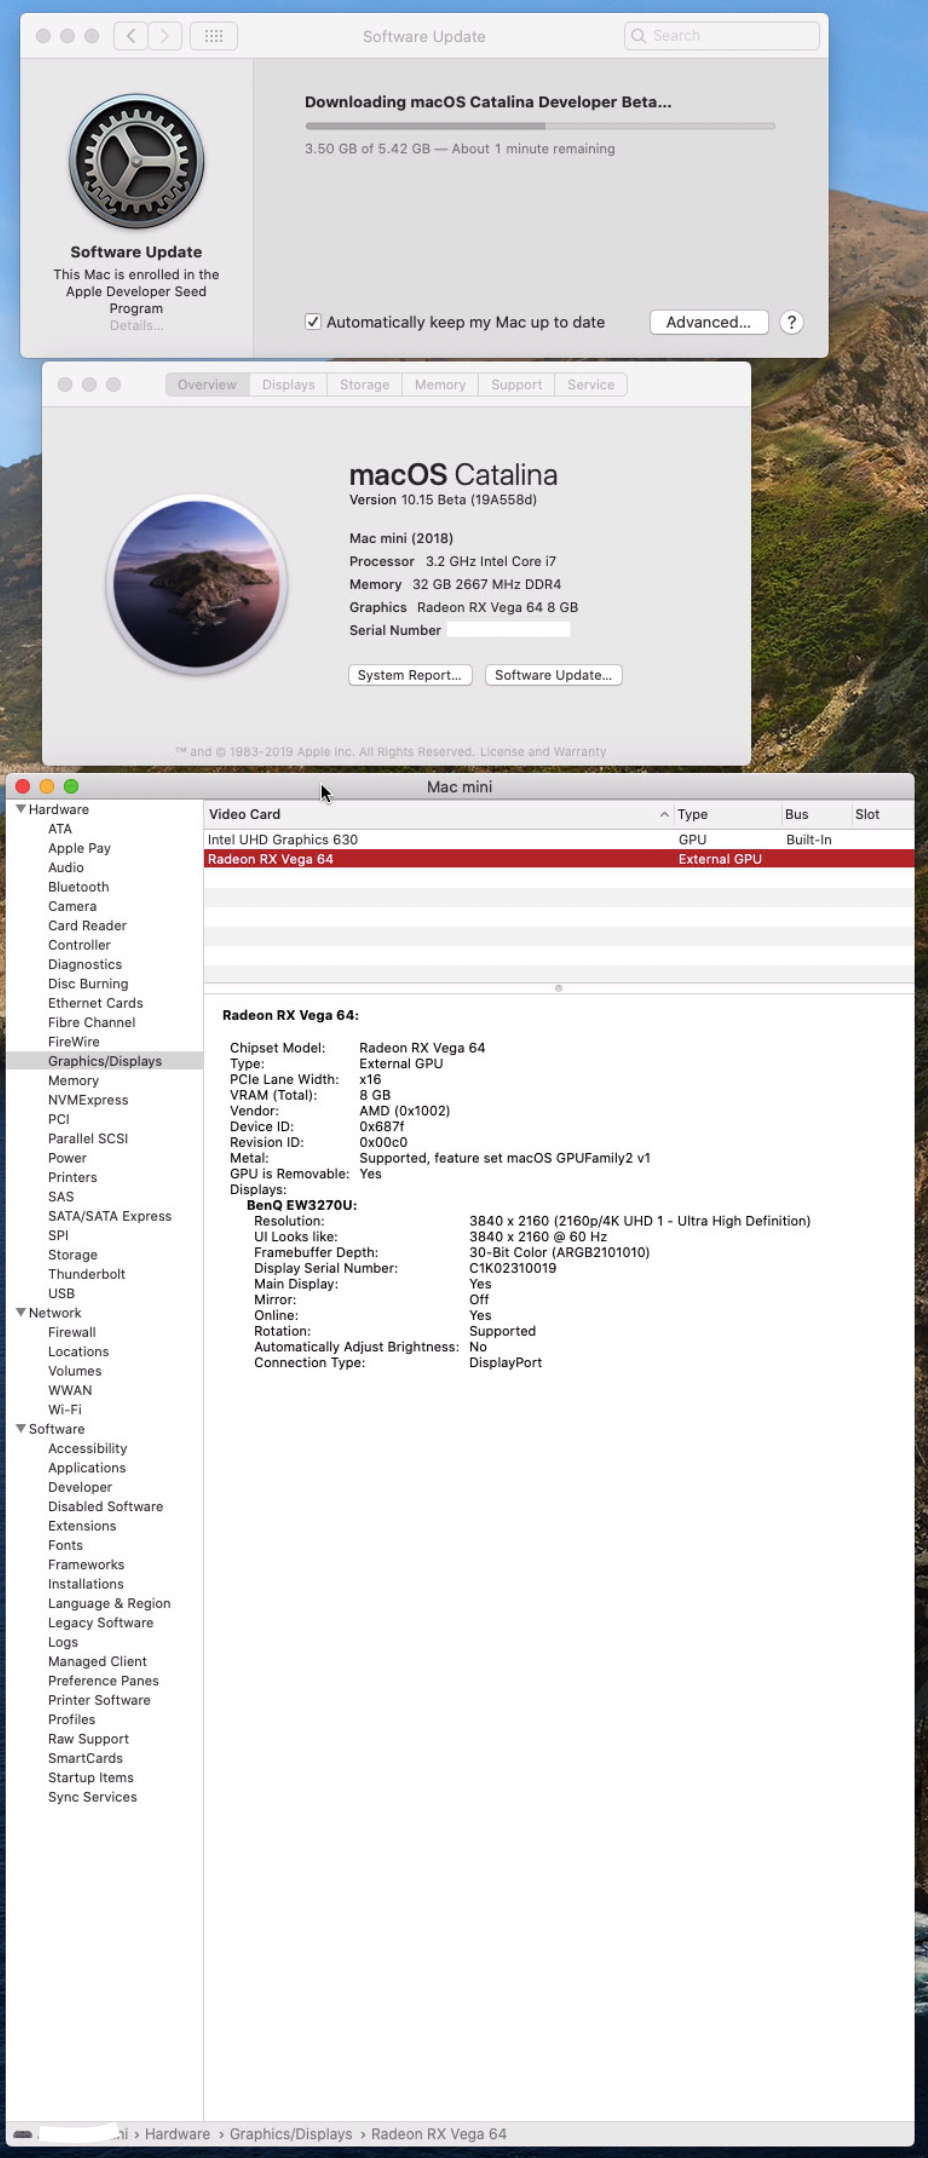Open Card Reader in the Hardware list
Viewport: 928px width, 2158px height.
[x=87, y=926]
